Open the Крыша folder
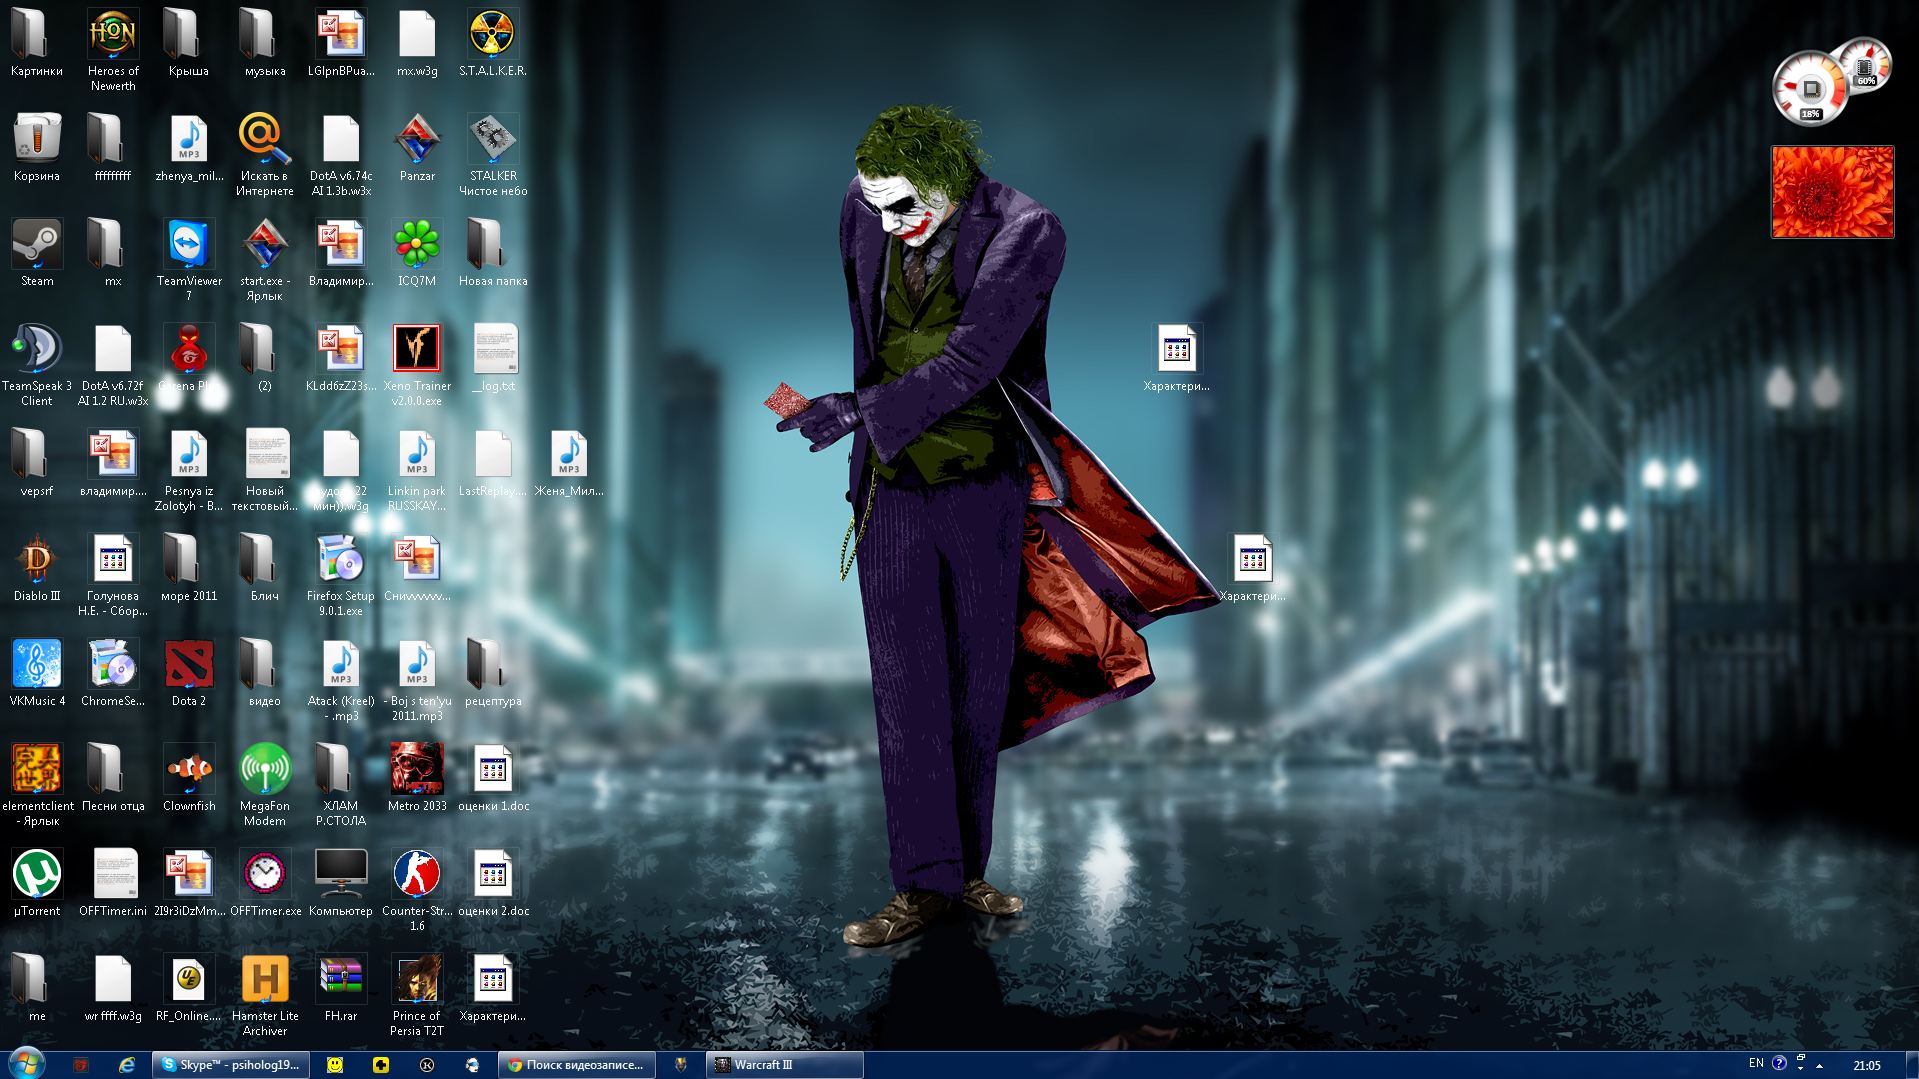Viewport: 1919px width, 1079px height. pos(189,43)
